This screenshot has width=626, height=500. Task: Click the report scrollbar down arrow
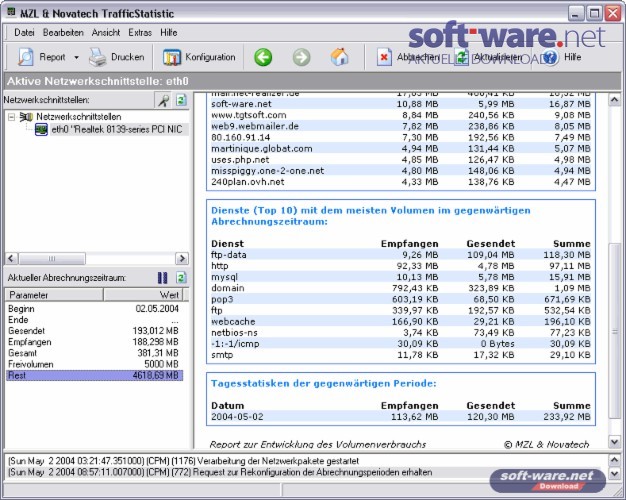pyautogui.click(x=614, y=441)
